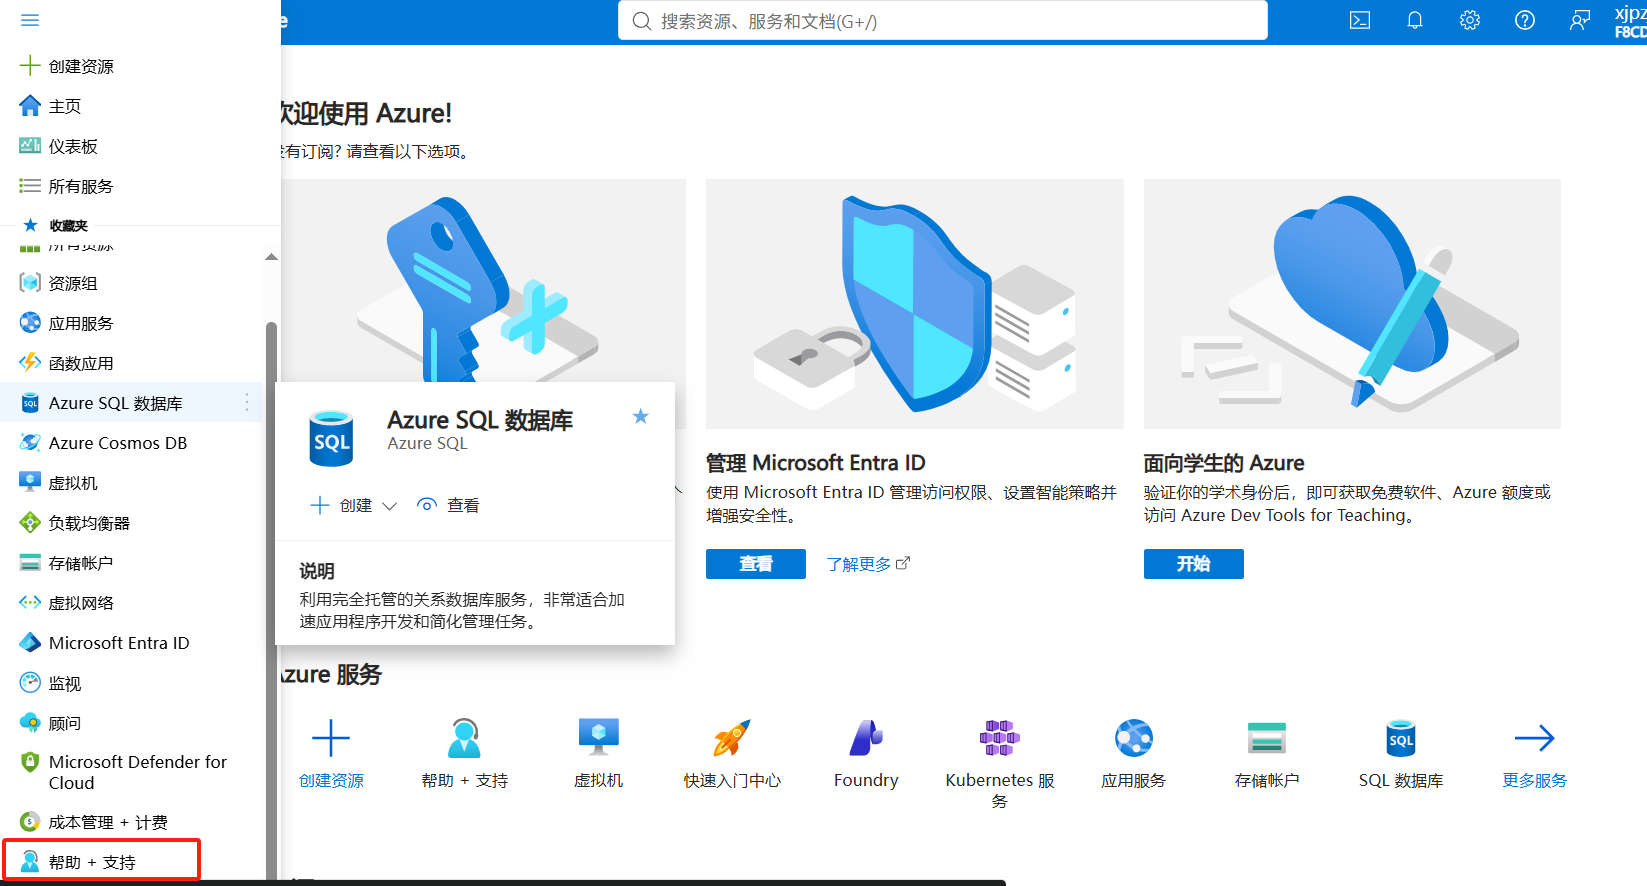
Task: Select Microsoft Defender for Cloud menu item
Action: coord(131,772)
